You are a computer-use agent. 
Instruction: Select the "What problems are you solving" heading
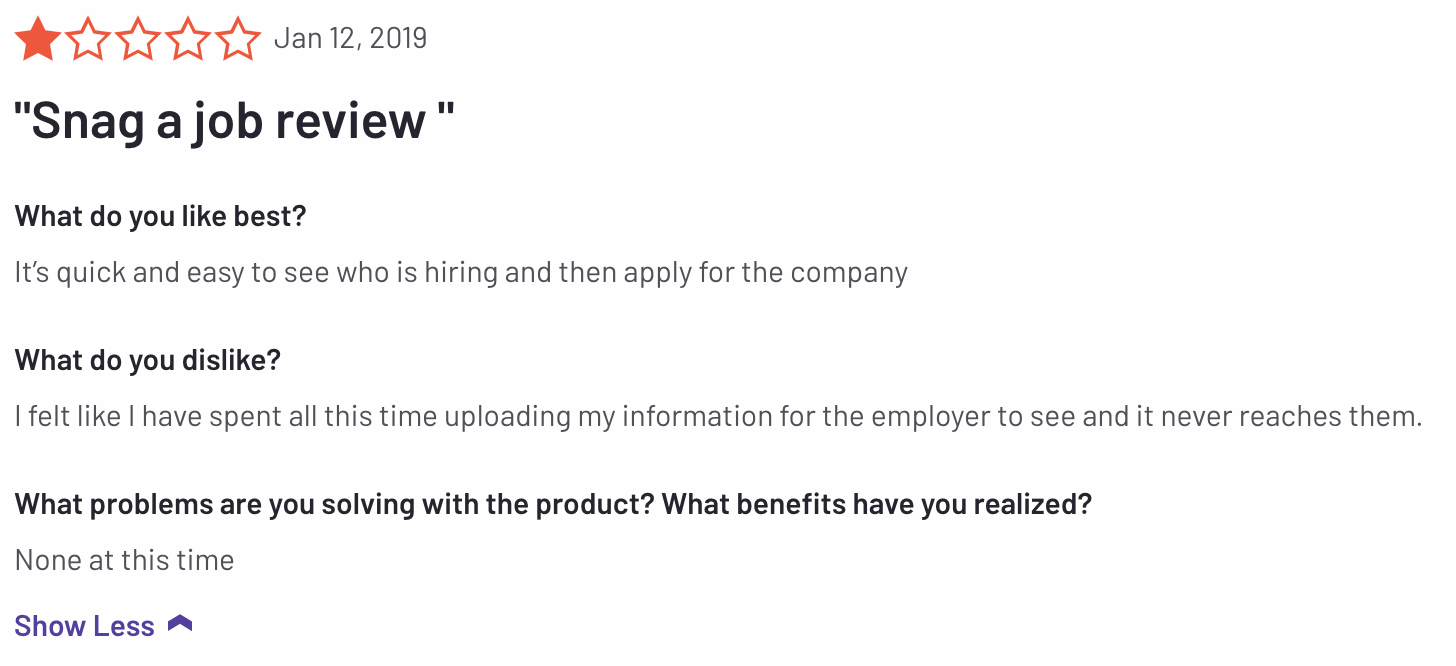(553, 504)
